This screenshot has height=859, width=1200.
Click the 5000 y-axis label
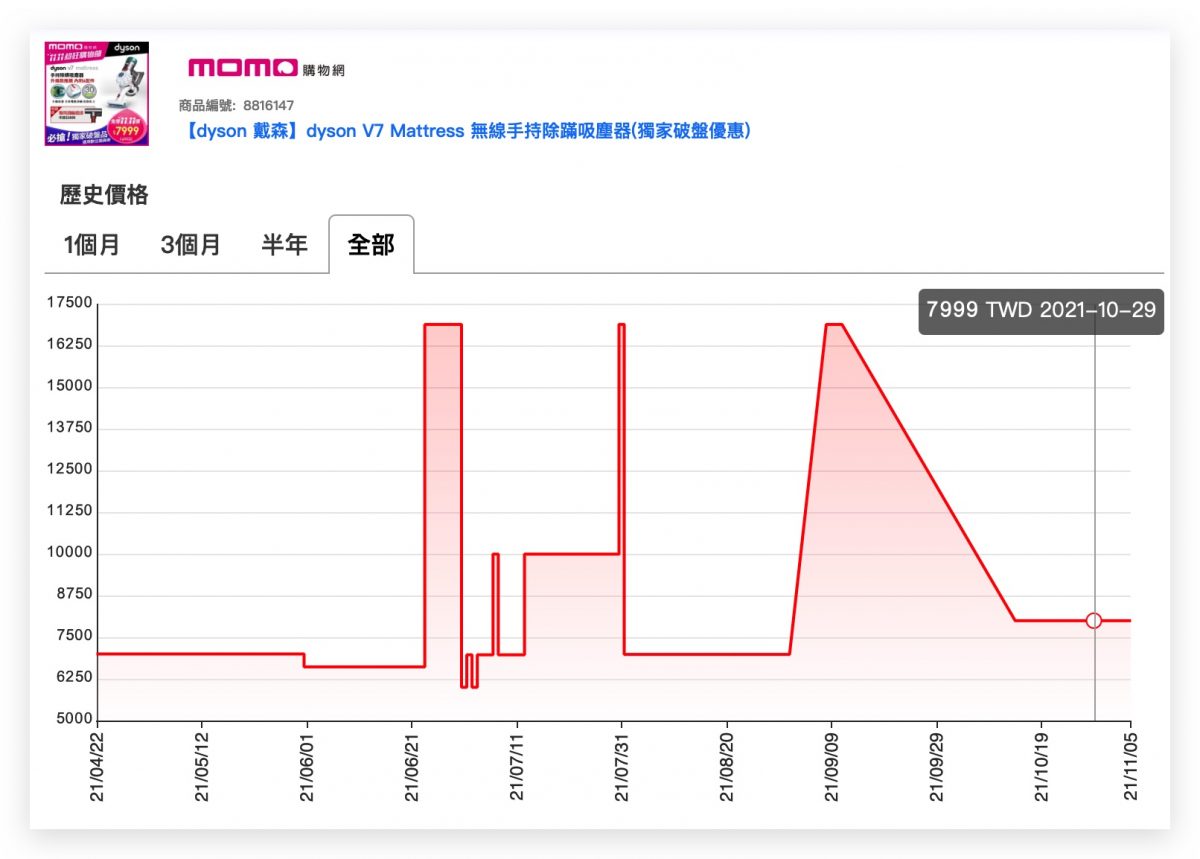[x=73, y=719]
